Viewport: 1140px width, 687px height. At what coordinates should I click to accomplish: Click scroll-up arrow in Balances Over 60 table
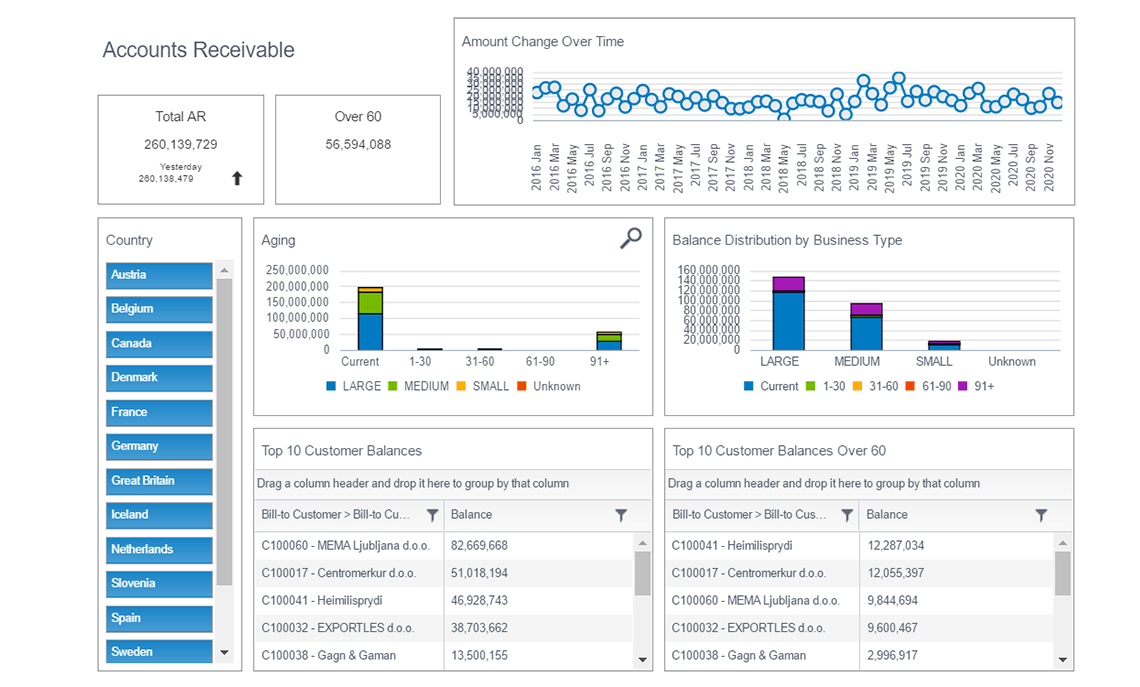pyautogui.click(x=1063, y=542)
